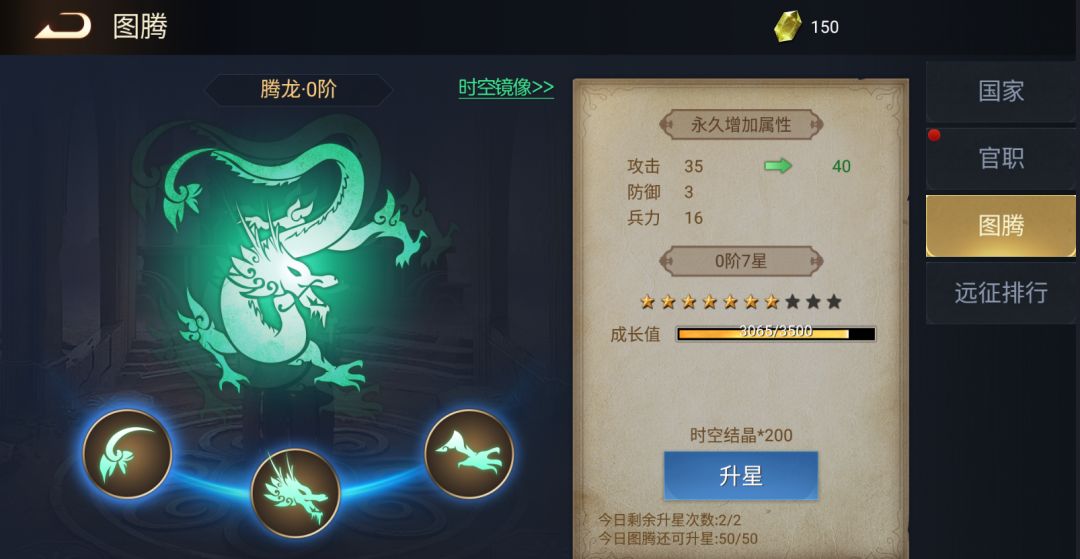Select the dragon tail totem icon
Image resolution: width=1080 pixels, height=559 pixels.
(x=127, y=454)
